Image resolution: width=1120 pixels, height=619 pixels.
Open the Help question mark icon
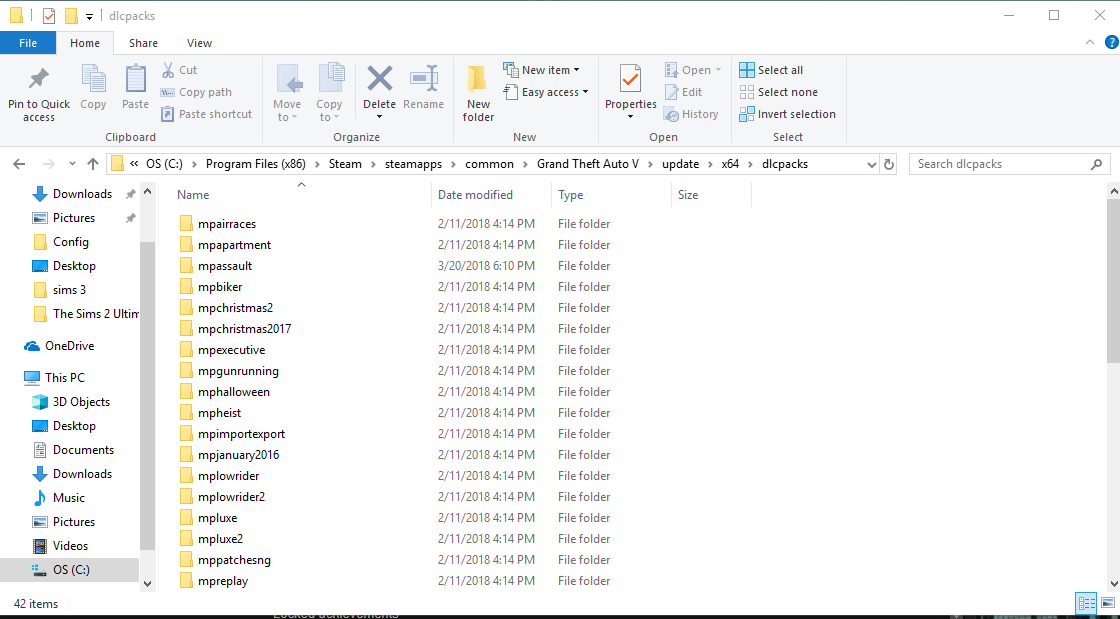1111,43
